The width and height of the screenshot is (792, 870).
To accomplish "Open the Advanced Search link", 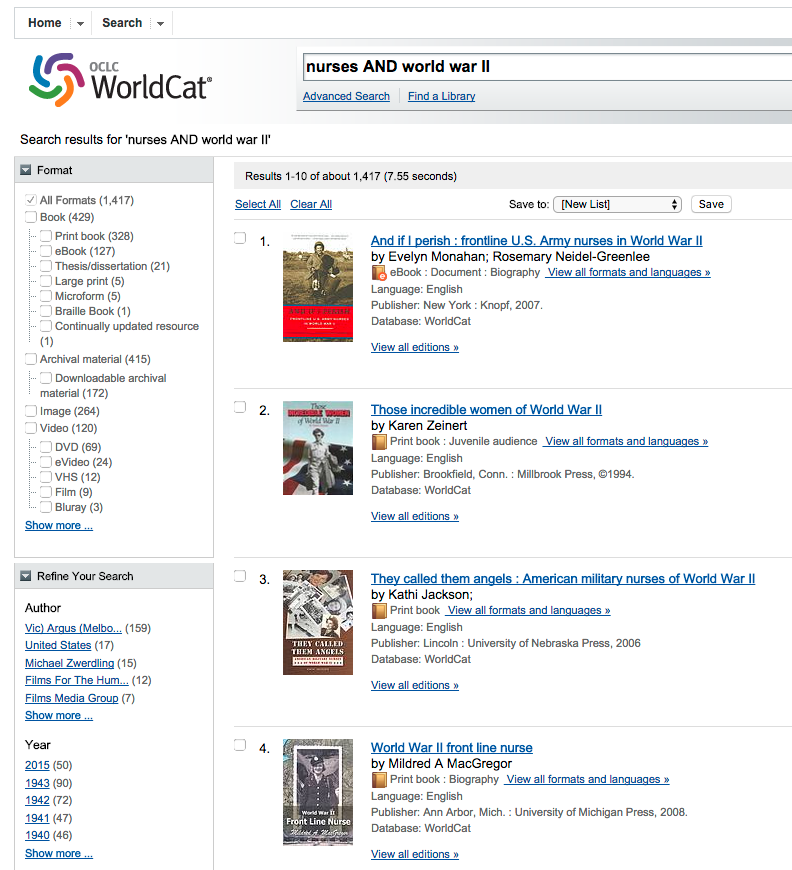I will click(346, 96).
